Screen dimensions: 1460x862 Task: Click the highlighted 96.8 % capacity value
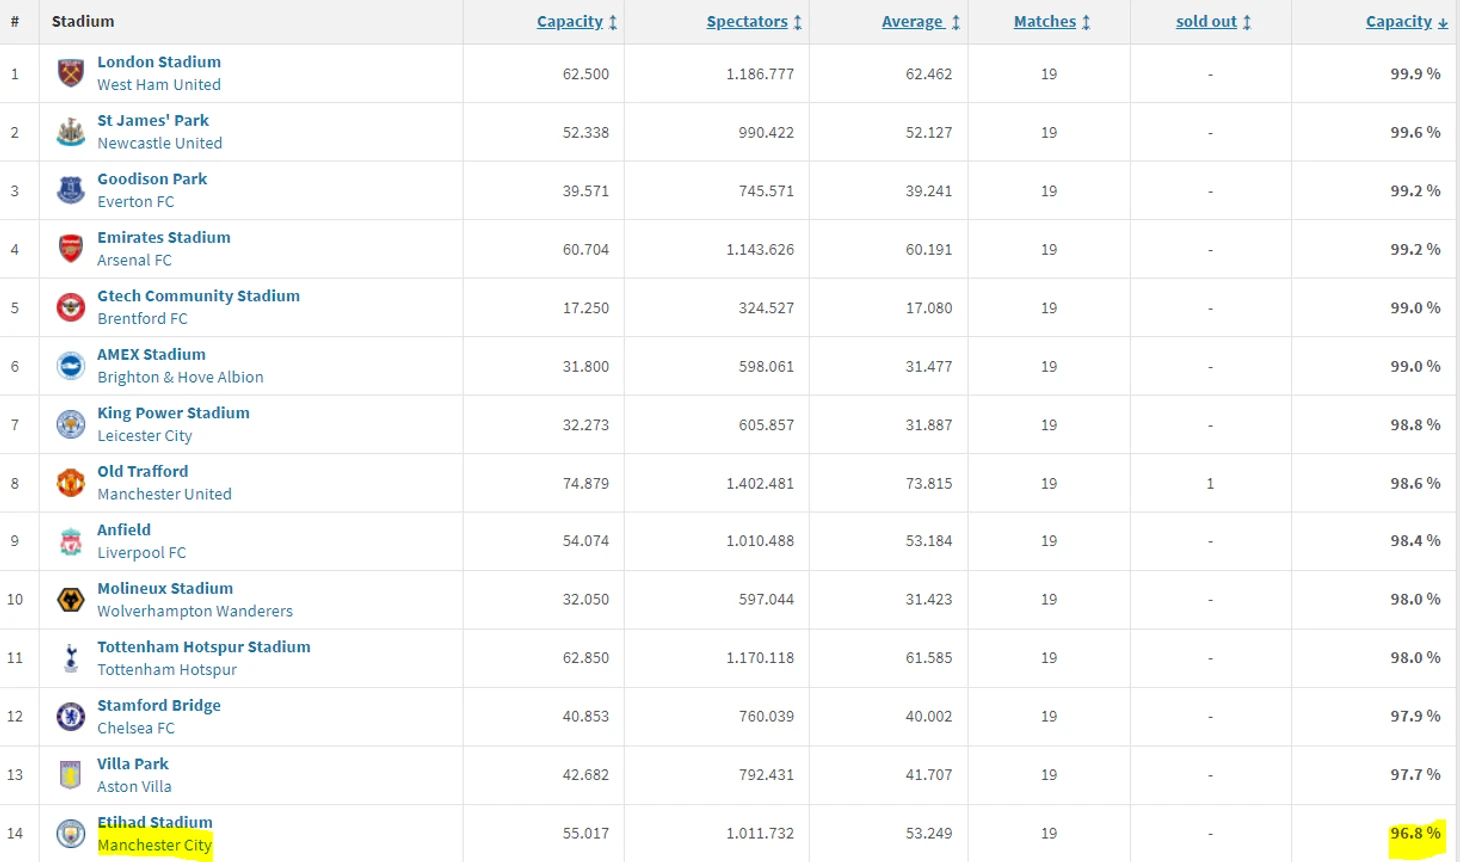point(1415,833)
